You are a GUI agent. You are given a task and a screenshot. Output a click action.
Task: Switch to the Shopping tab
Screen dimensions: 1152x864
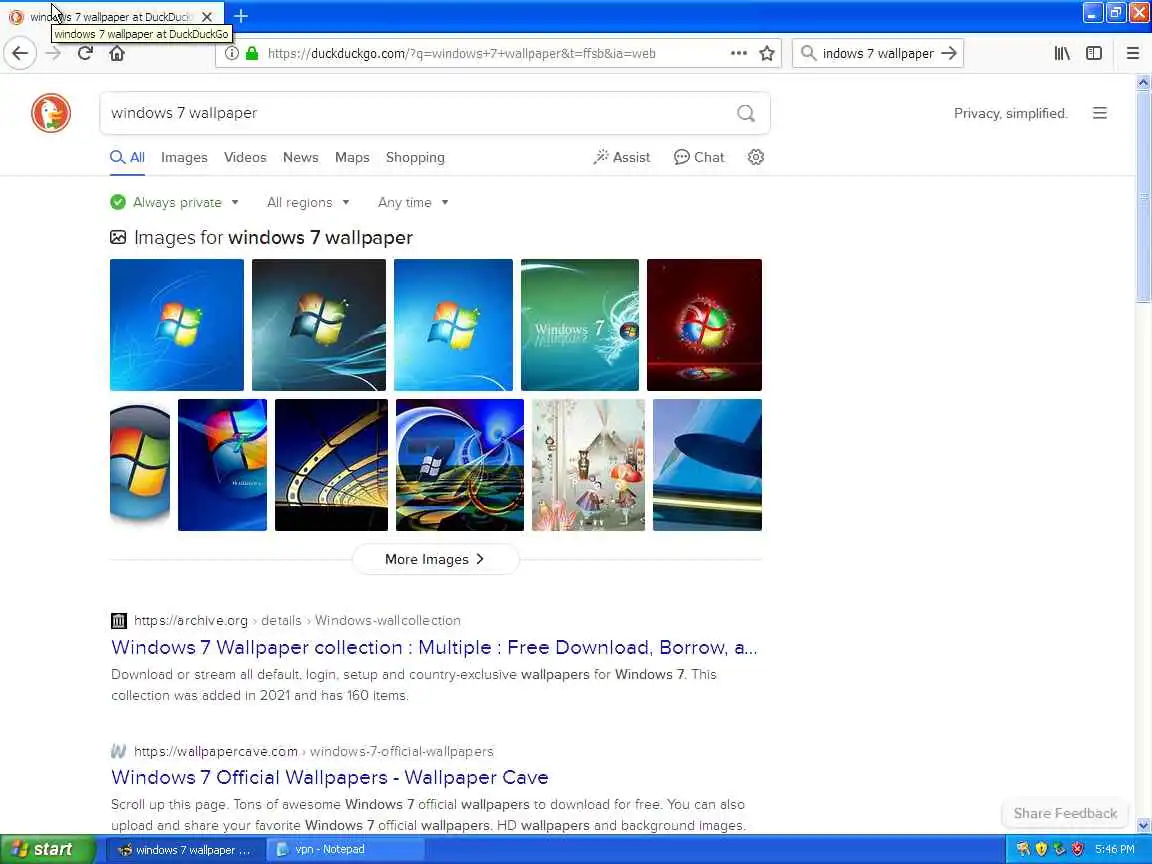(x=415, y=157)
